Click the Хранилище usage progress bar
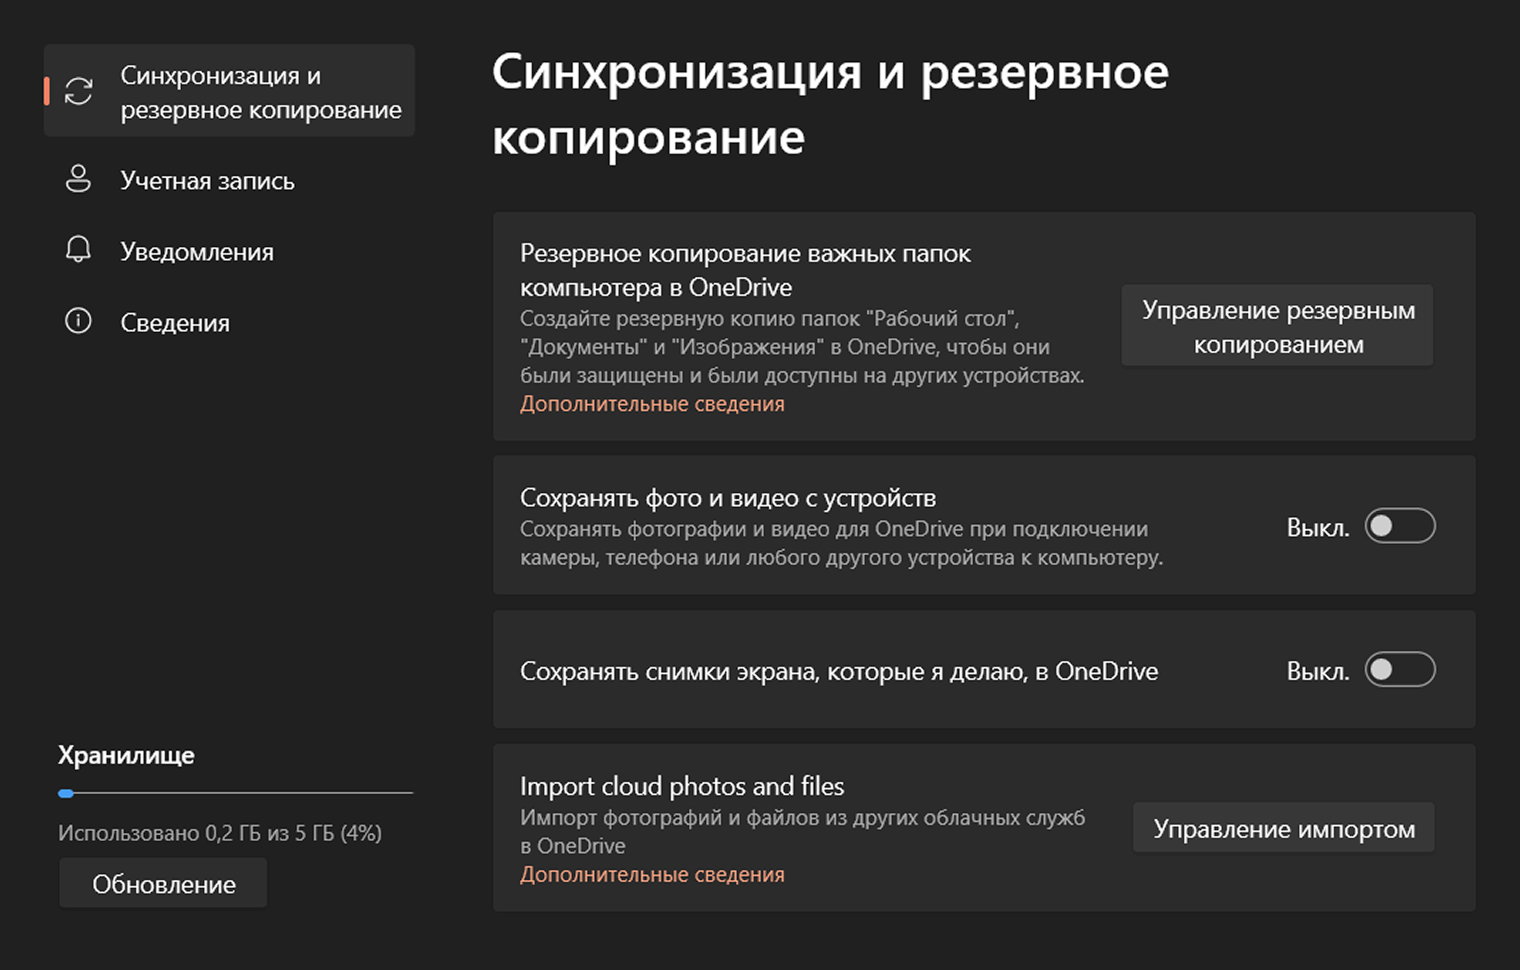The height and width of the screenshot is (970, 1520). click(x=235, y=793)
